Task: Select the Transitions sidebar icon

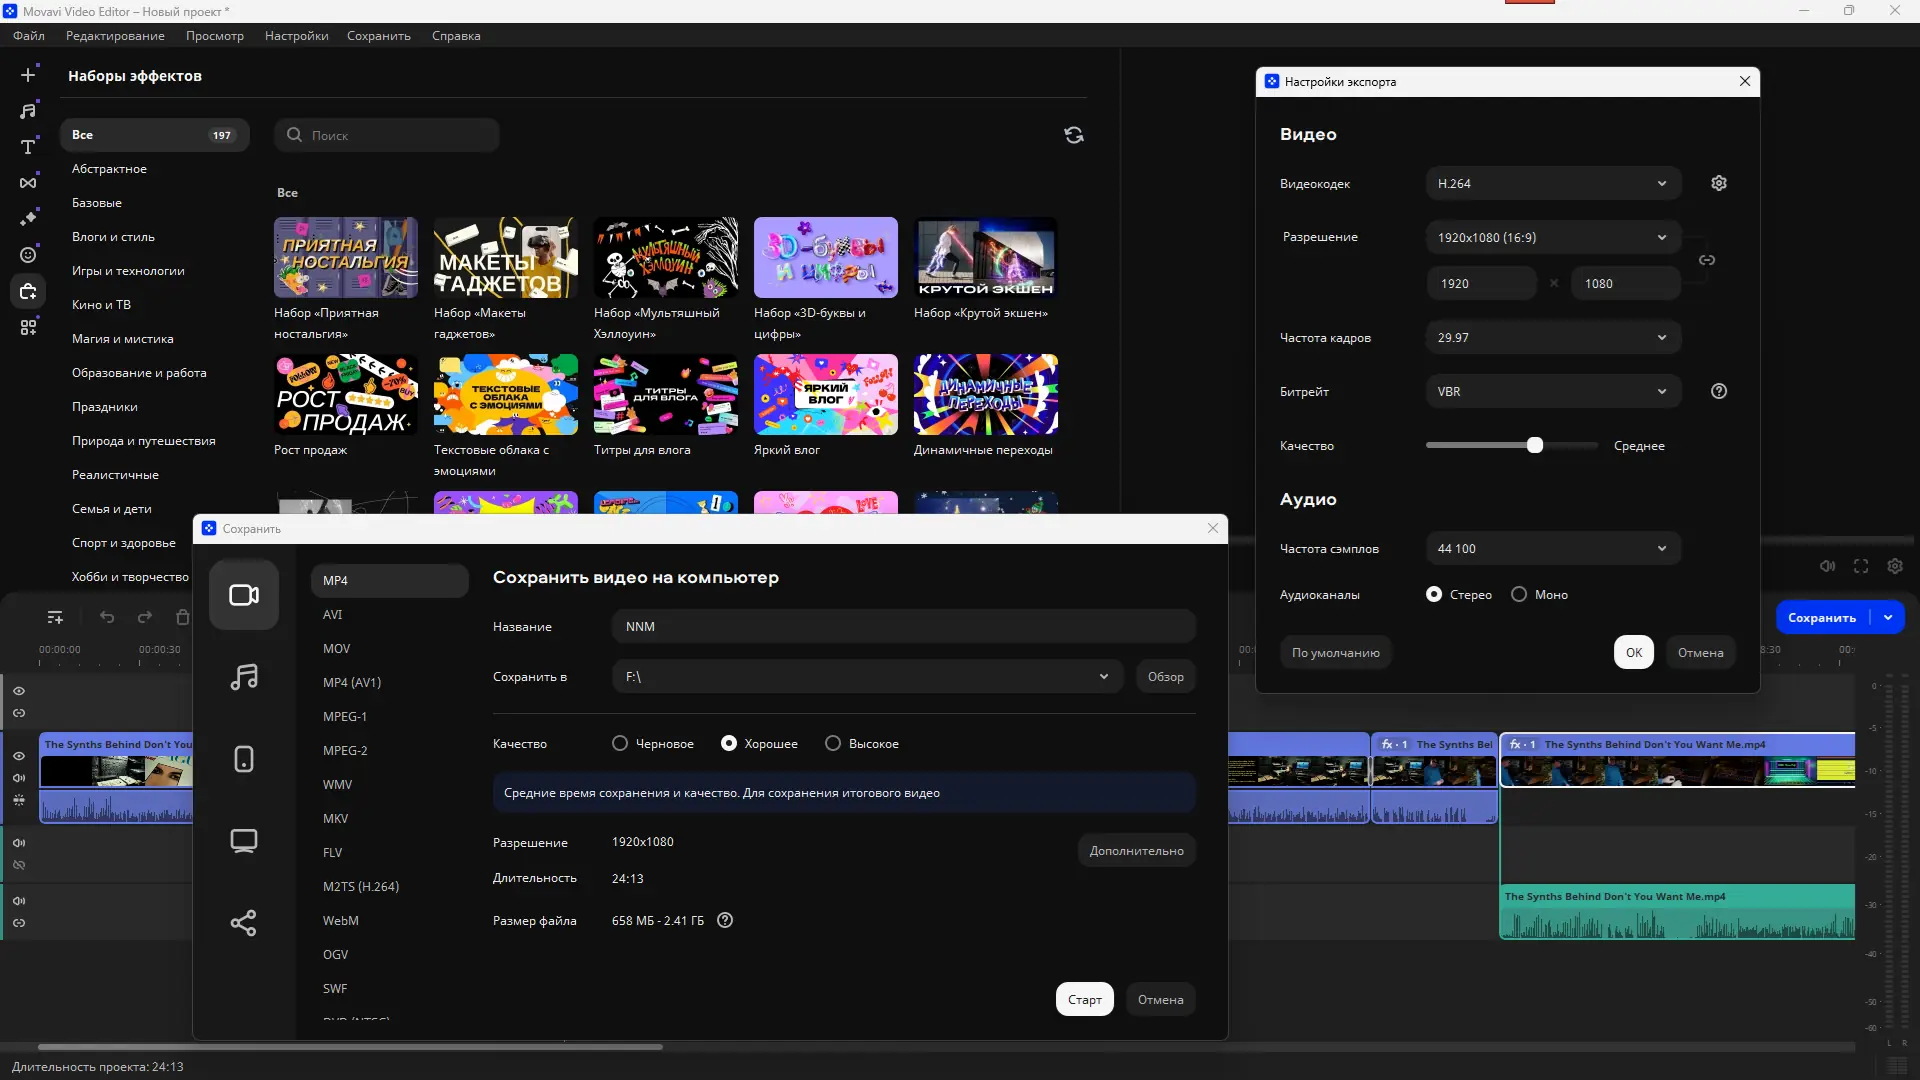Action: pyautogui.click(x=28, y=182)
